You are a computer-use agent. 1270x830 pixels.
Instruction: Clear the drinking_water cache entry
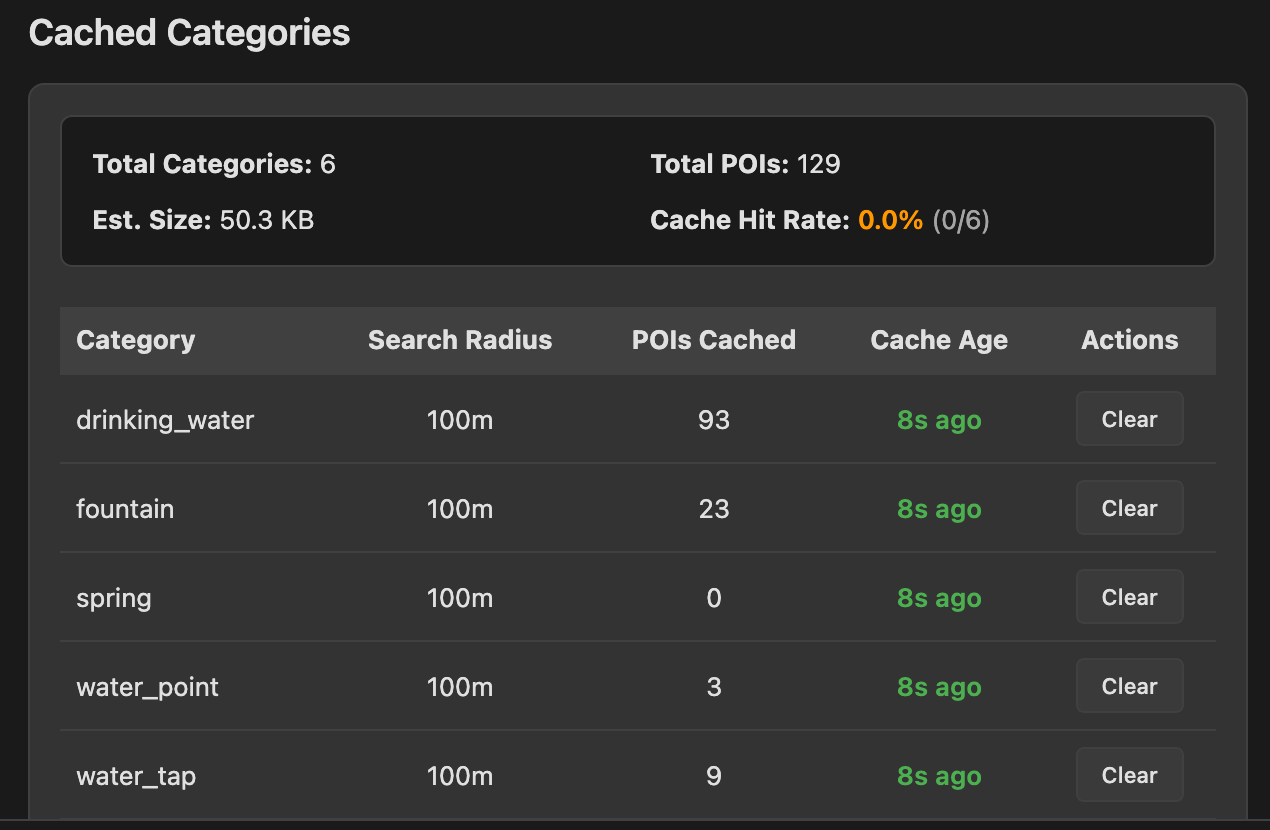[1129, 419]
